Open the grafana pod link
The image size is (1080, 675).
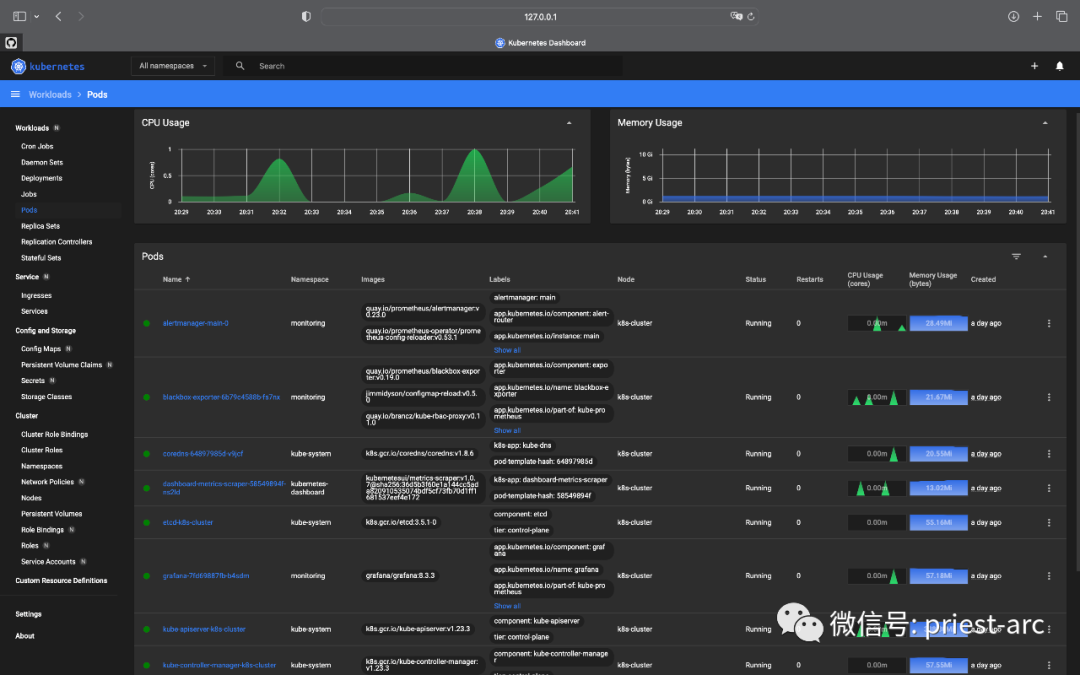pos(192,576)
